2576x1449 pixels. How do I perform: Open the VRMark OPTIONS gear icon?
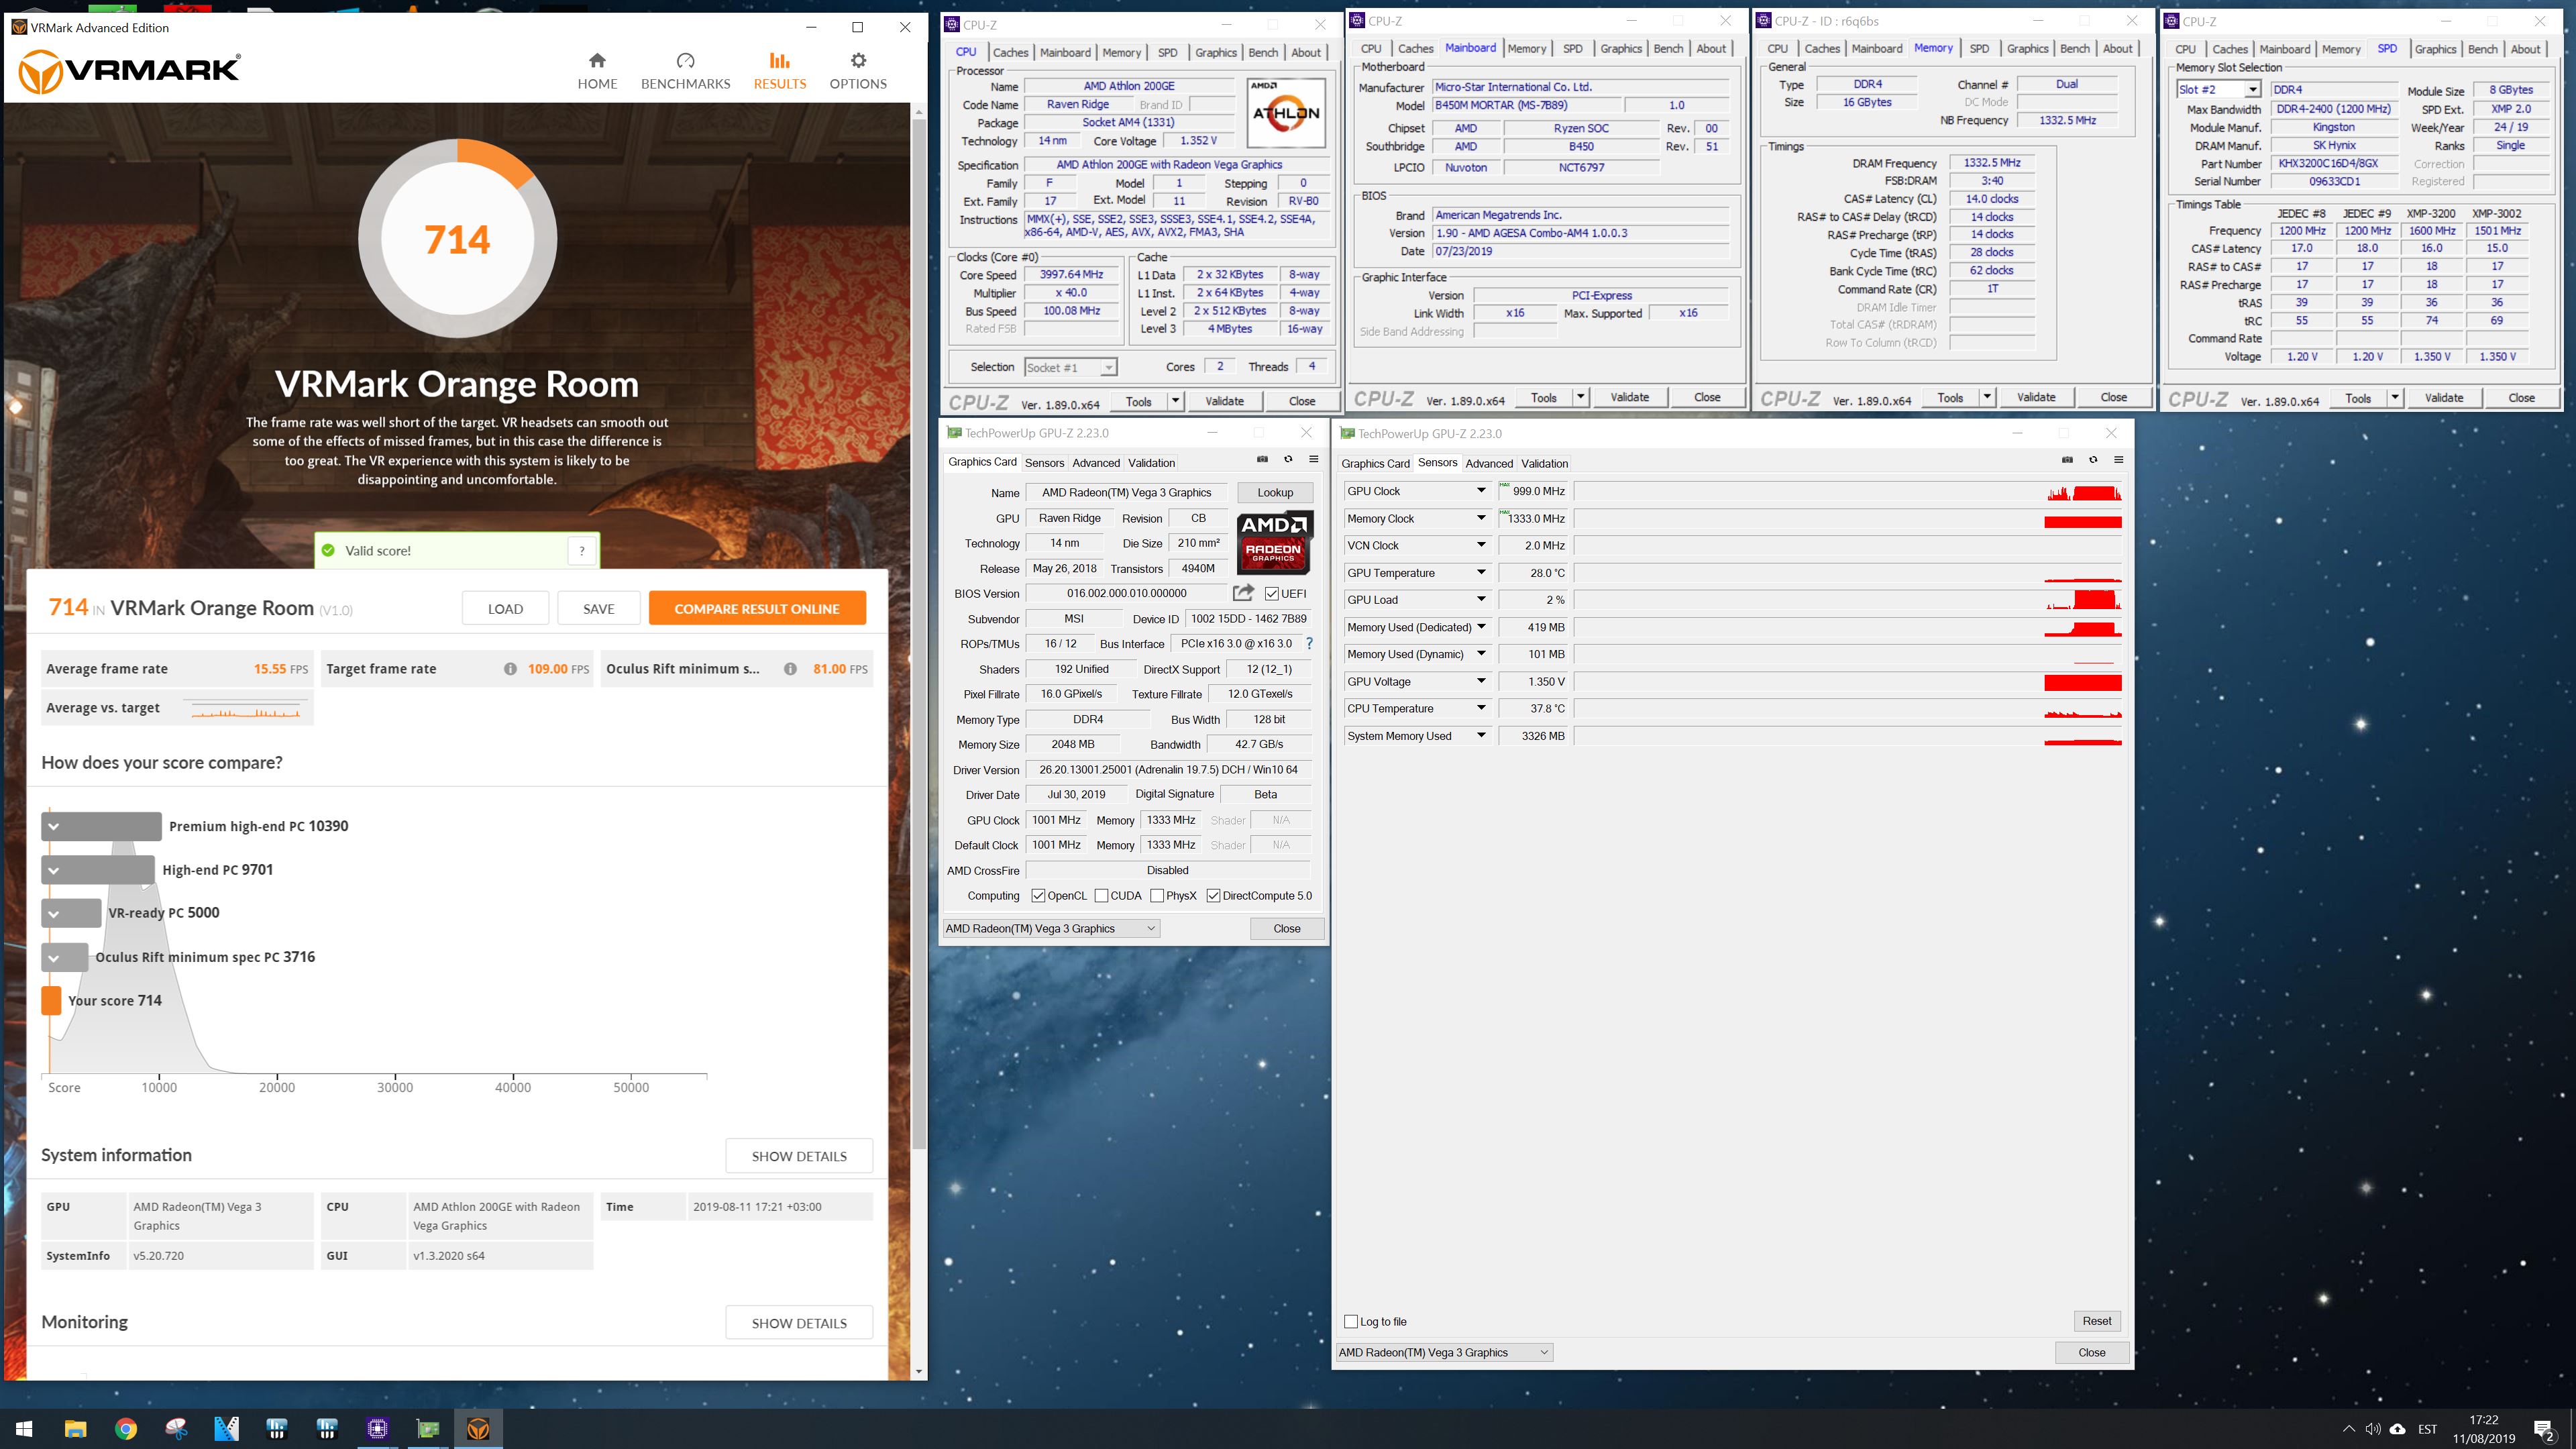pos(858,60)
